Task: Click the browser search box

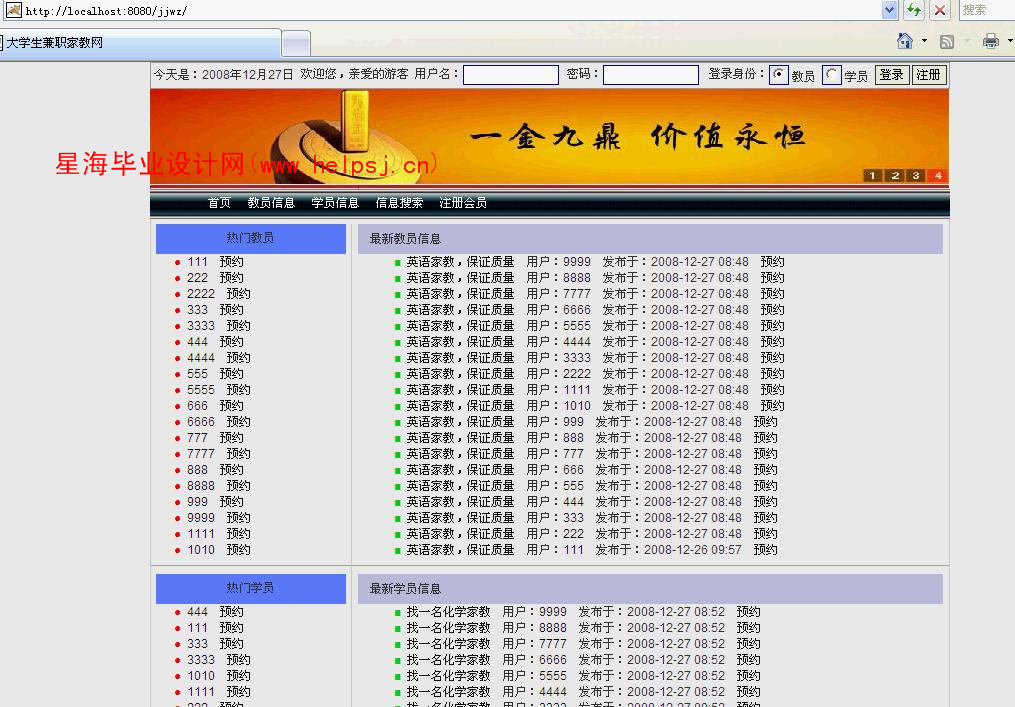Action: pos(986,10)
